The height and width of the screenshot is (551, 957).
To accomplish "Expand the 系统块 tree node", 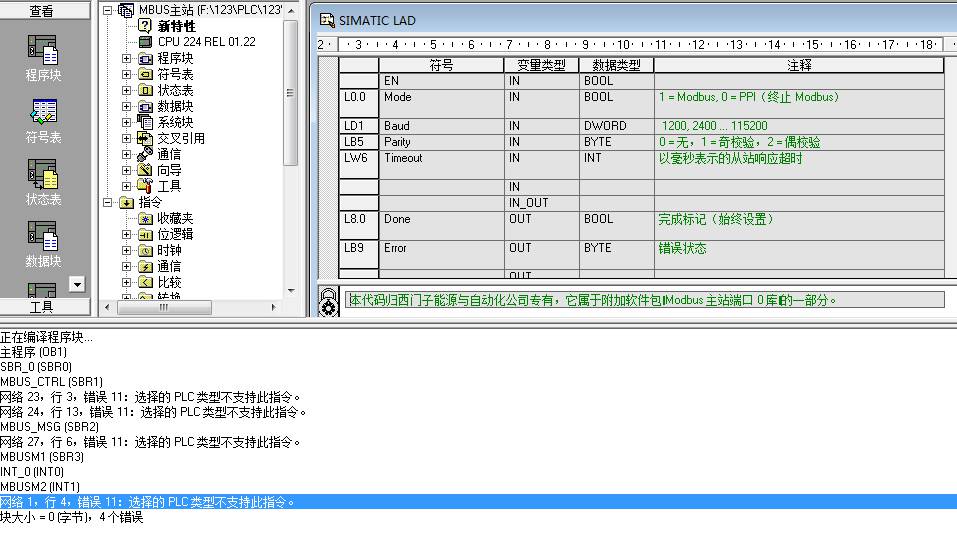I will [x=126, y=122].
